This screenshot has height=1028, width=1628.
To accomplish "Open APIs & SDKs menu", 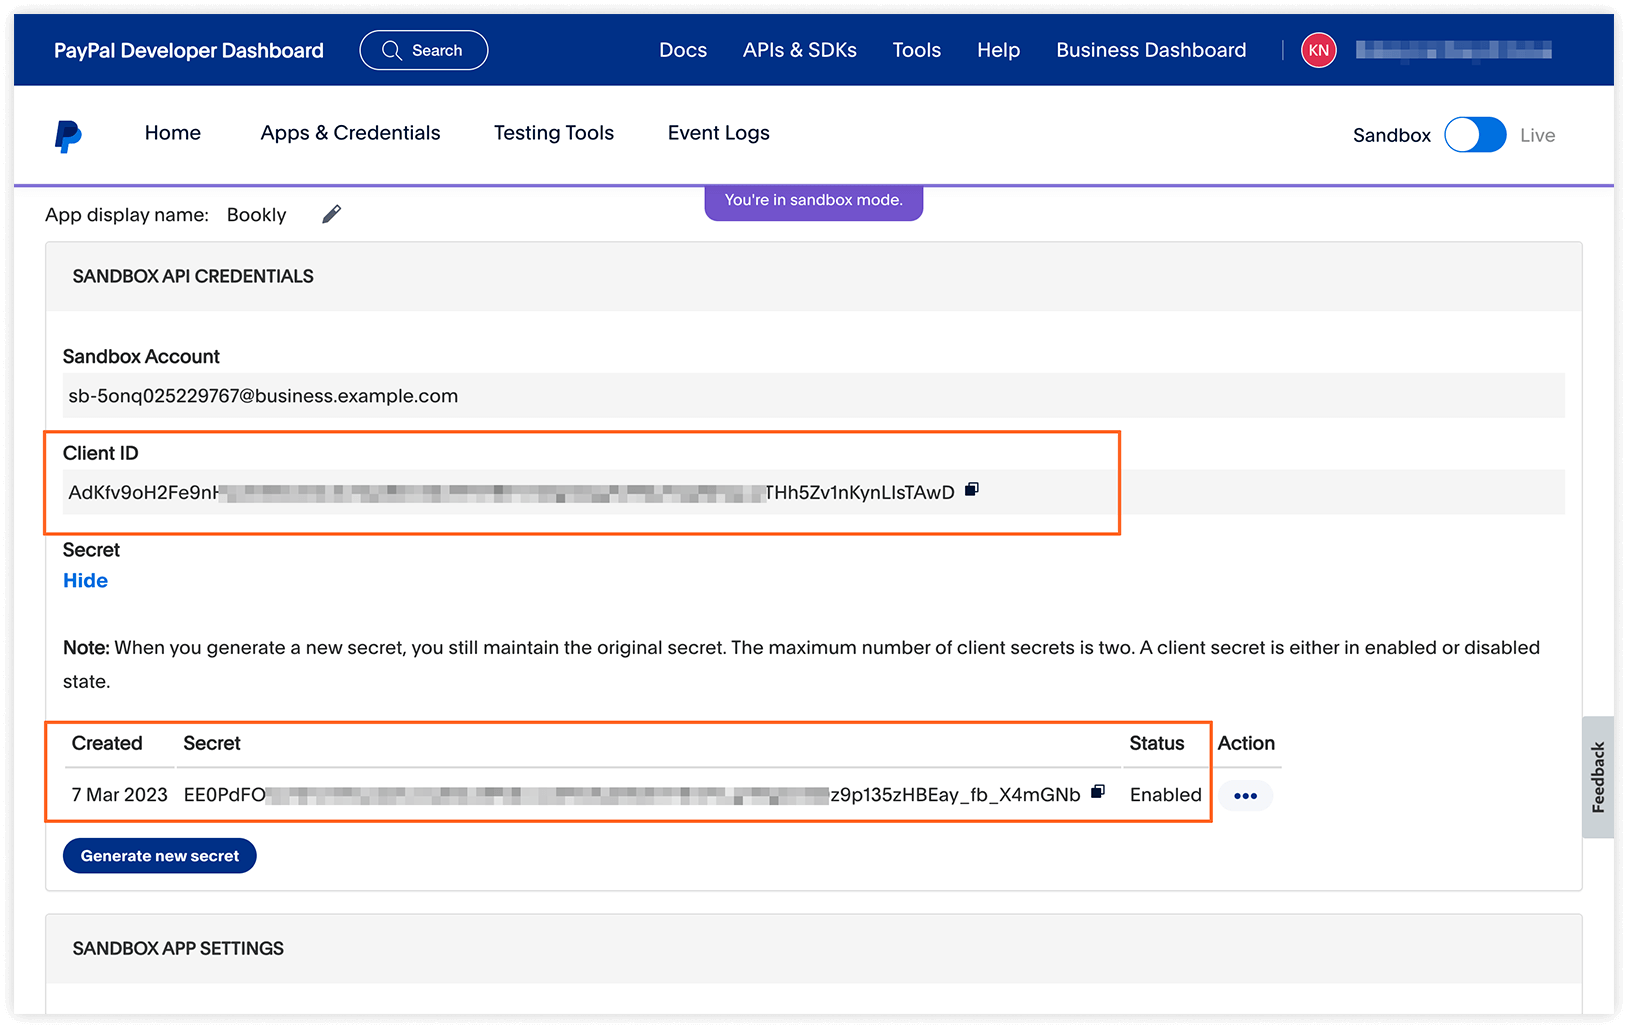I will pos(800,50).
